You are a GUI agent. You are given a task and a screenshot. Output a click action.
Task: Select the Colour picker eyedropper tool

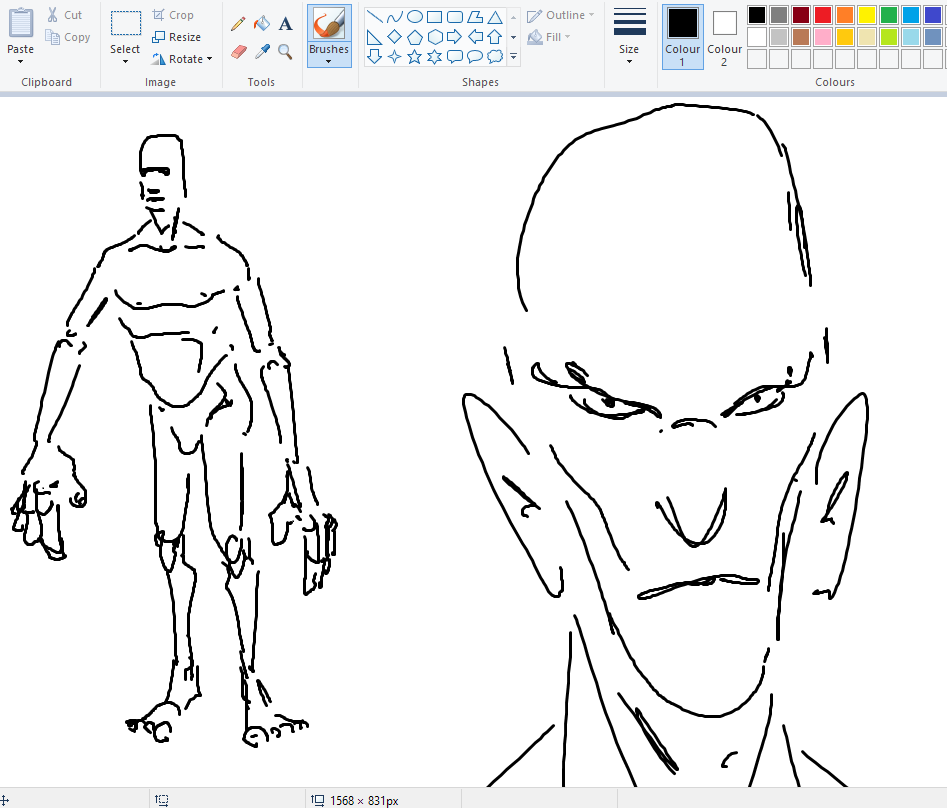click(262, 52)
